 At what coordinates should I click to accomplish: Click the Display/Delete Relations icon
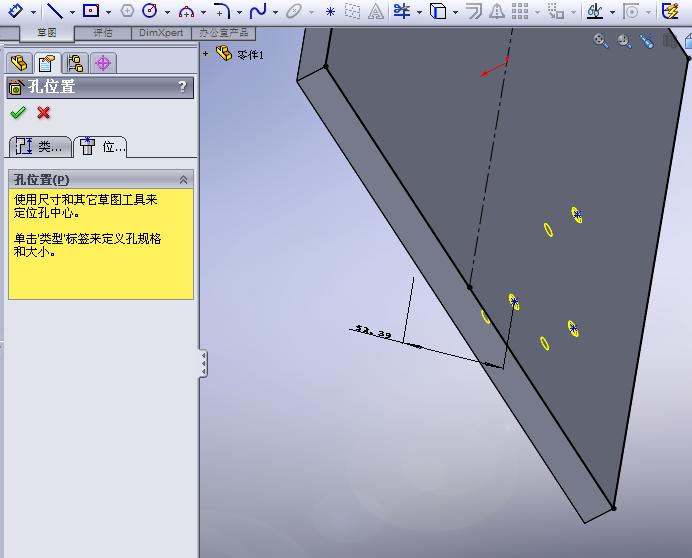tap(595, 11)
